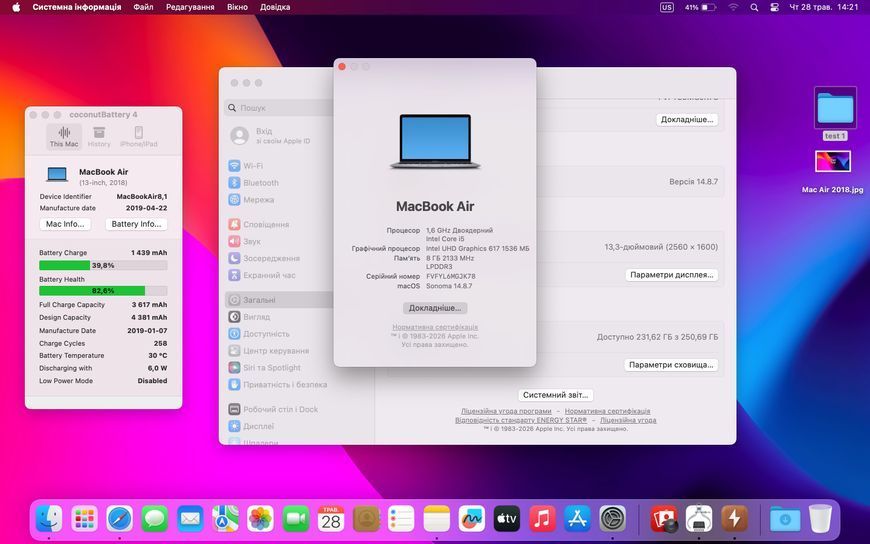Open Finder from the Dock
870x544 pixels.
(x=49, y=519)
